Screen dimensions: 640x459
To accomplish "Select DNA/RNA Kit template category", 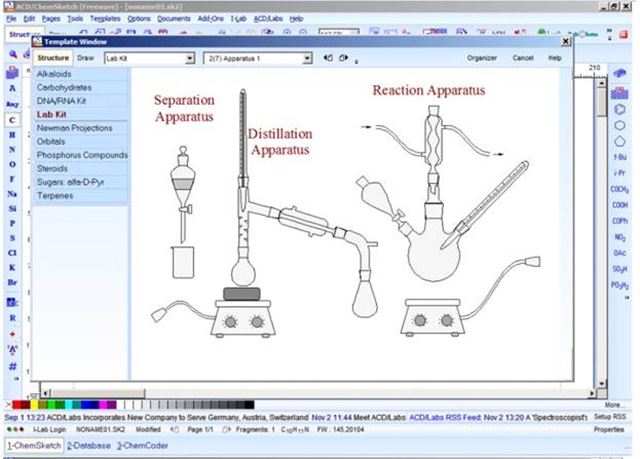I will (81, 101).
